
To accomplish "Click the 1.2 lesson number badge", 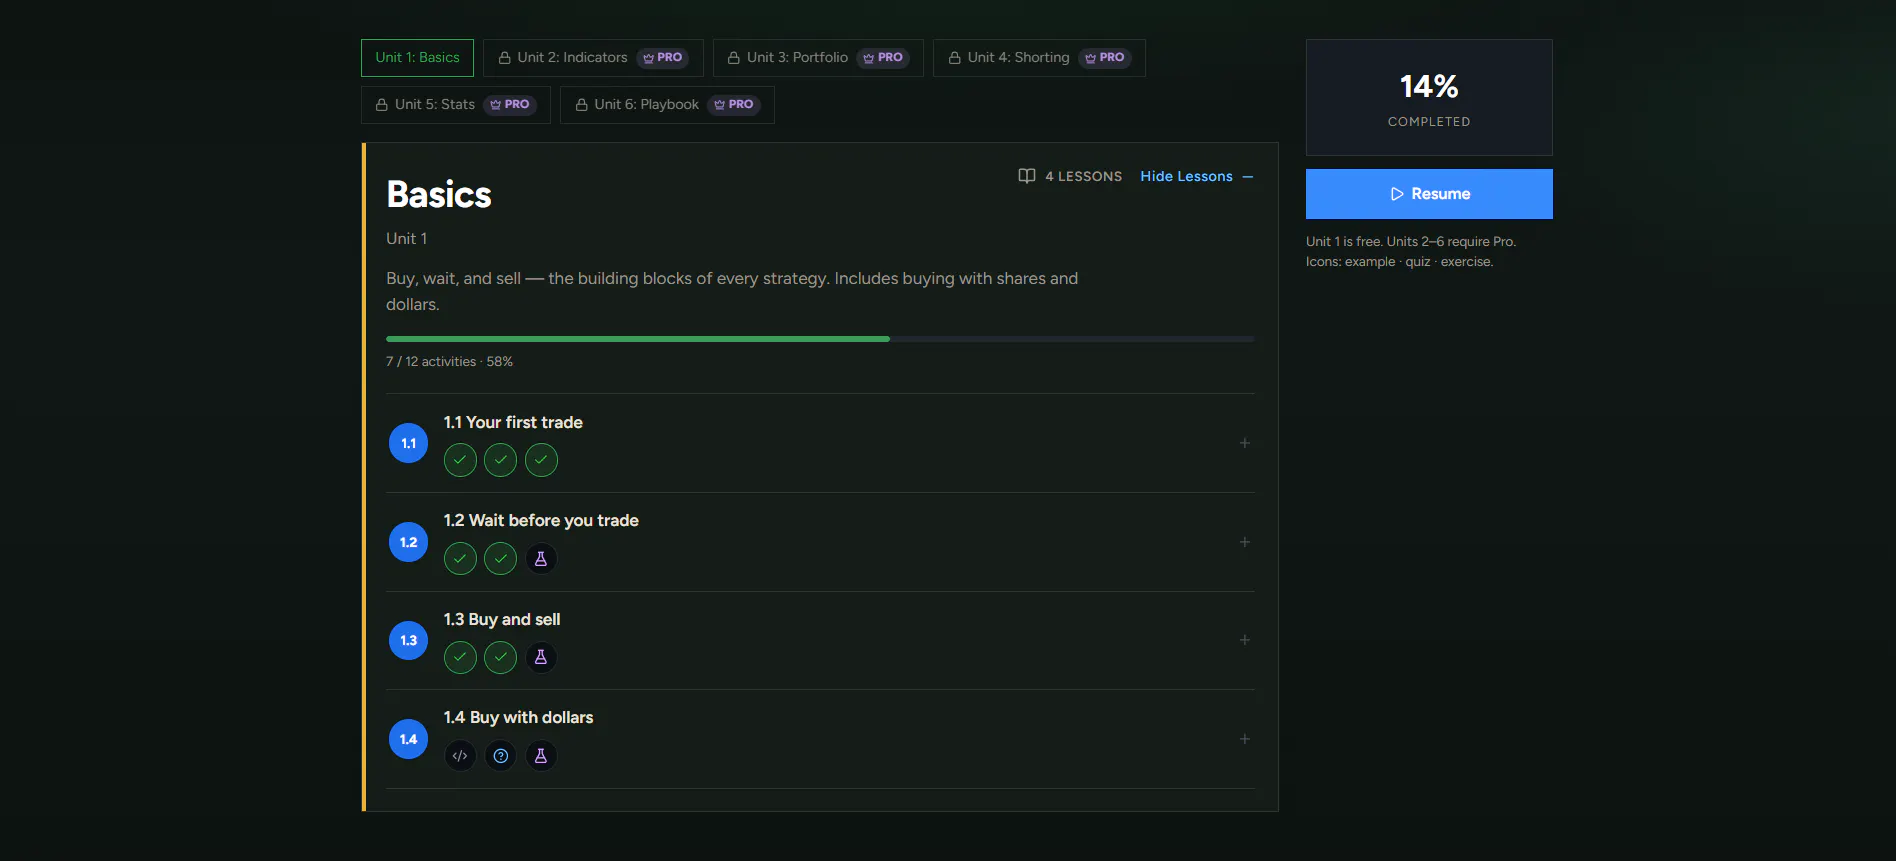I will 408,542.
